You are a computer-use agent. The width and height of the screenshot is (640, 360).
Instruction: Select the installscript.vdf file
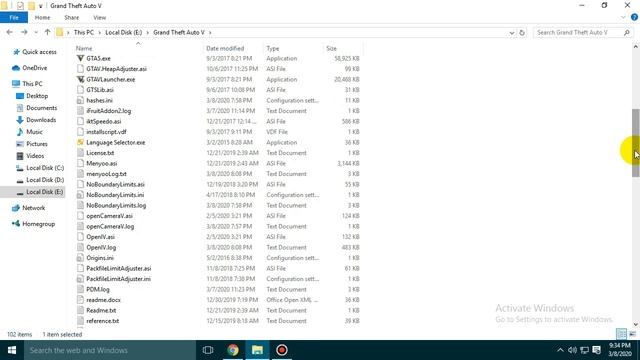click(106, 132)
